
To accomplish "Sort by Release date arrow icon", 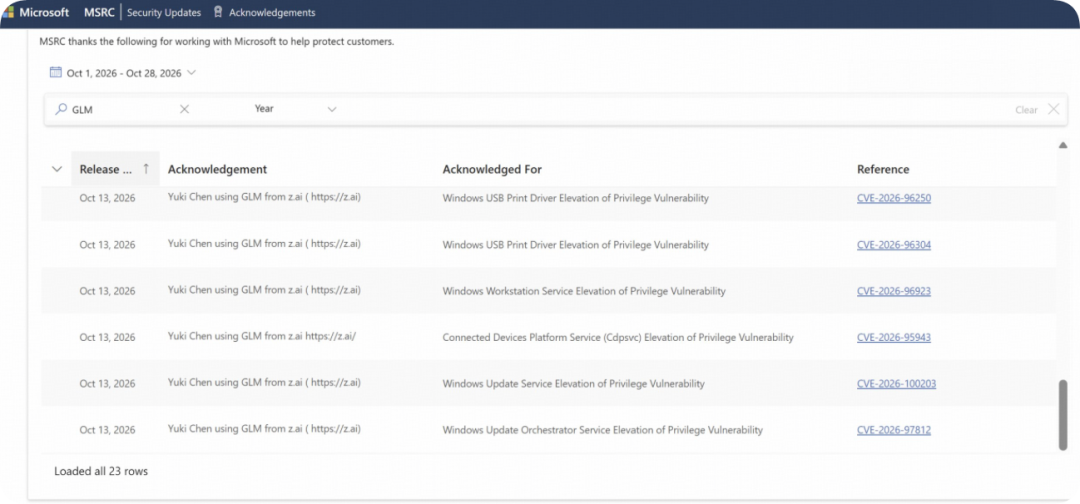I will [x=146, y=169].
